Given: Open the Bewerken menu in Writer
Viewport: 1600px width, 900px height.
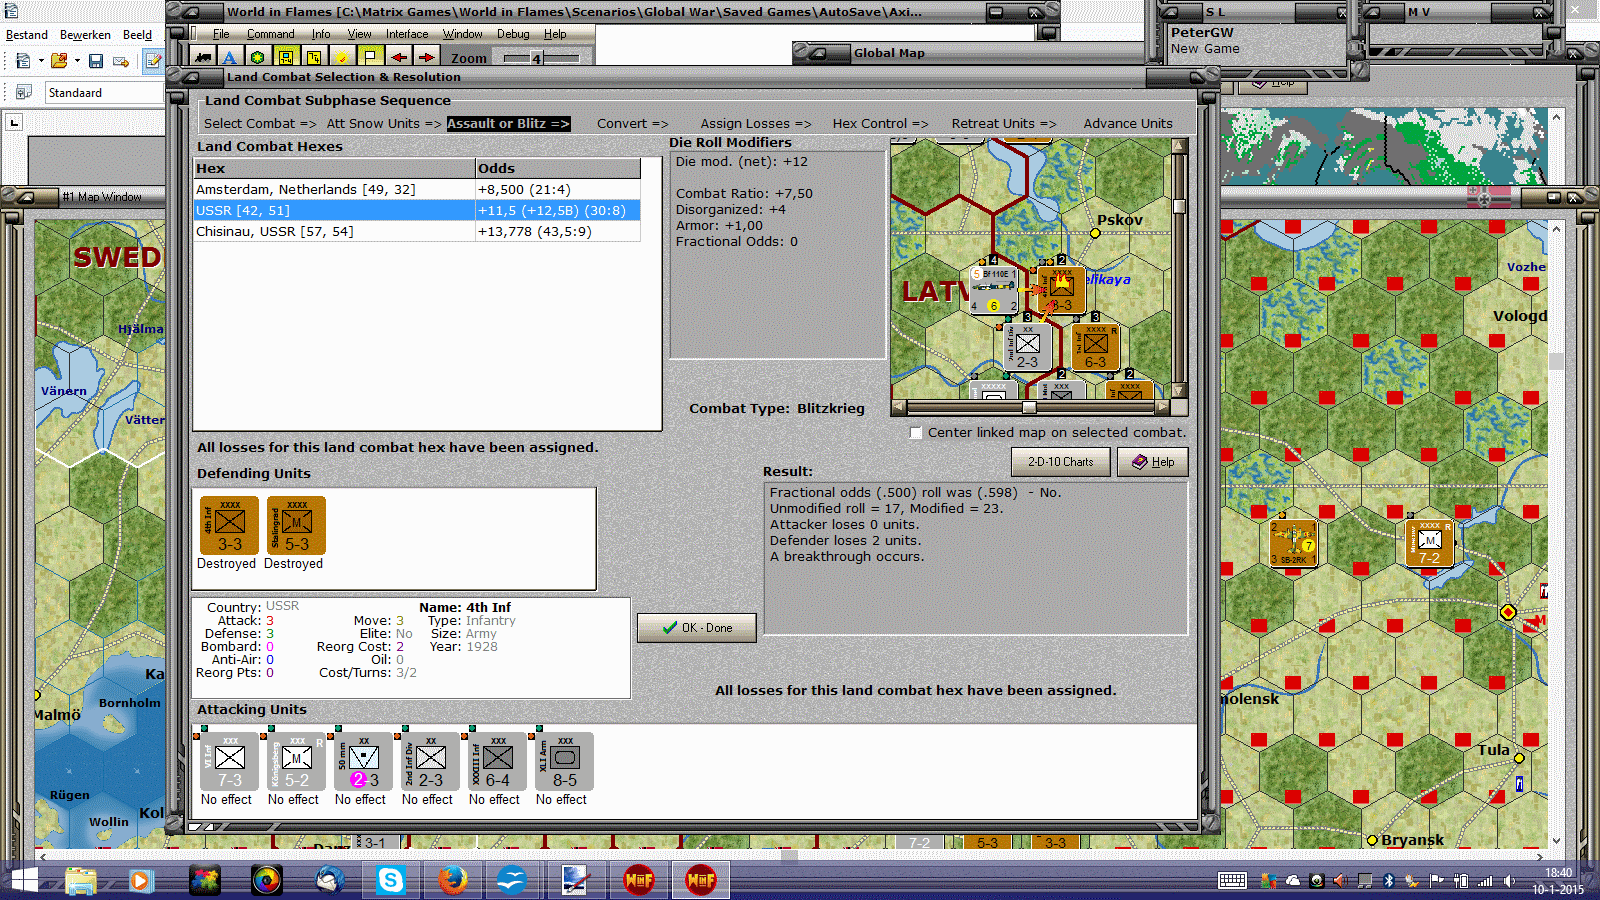Looking at the screenshot, I should (x=85, y=35).
